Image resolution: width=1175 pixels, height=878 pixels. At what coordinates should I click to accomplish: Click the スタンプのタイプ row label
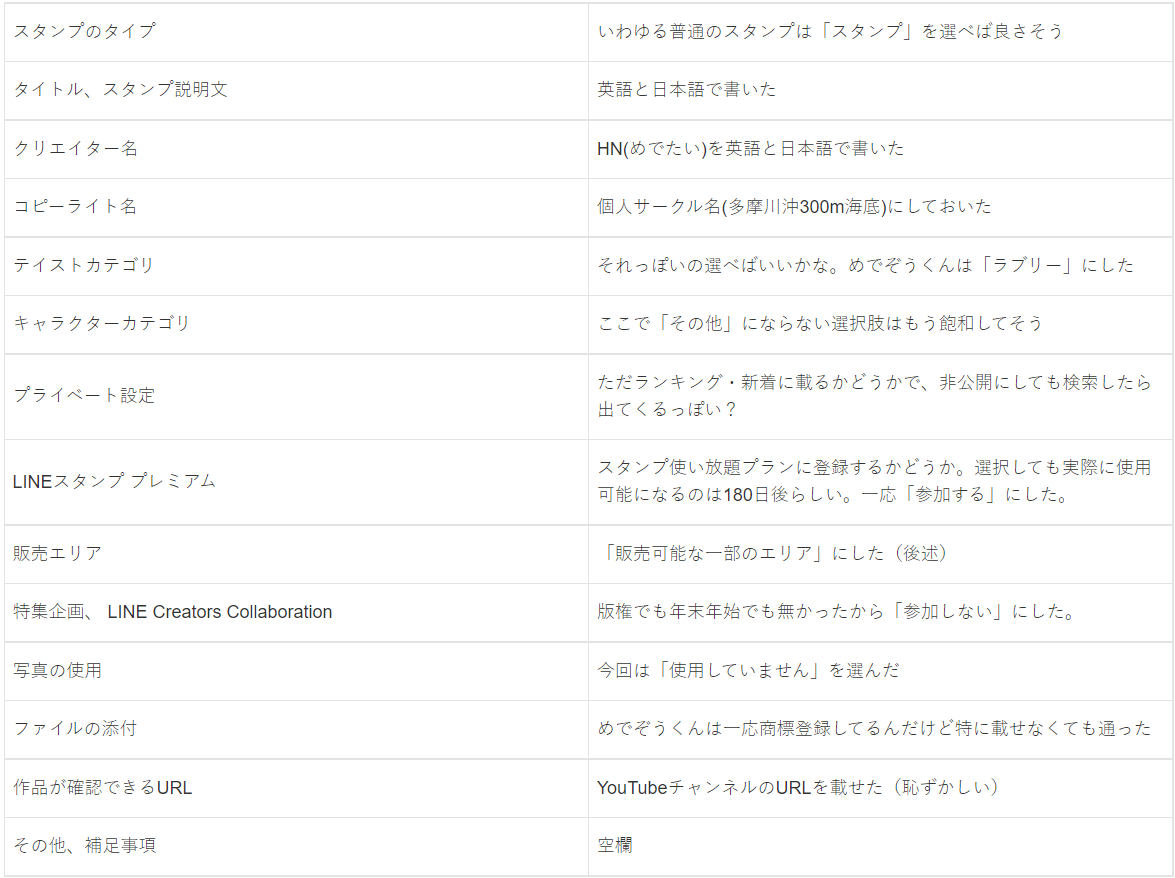tap(84, 31)
